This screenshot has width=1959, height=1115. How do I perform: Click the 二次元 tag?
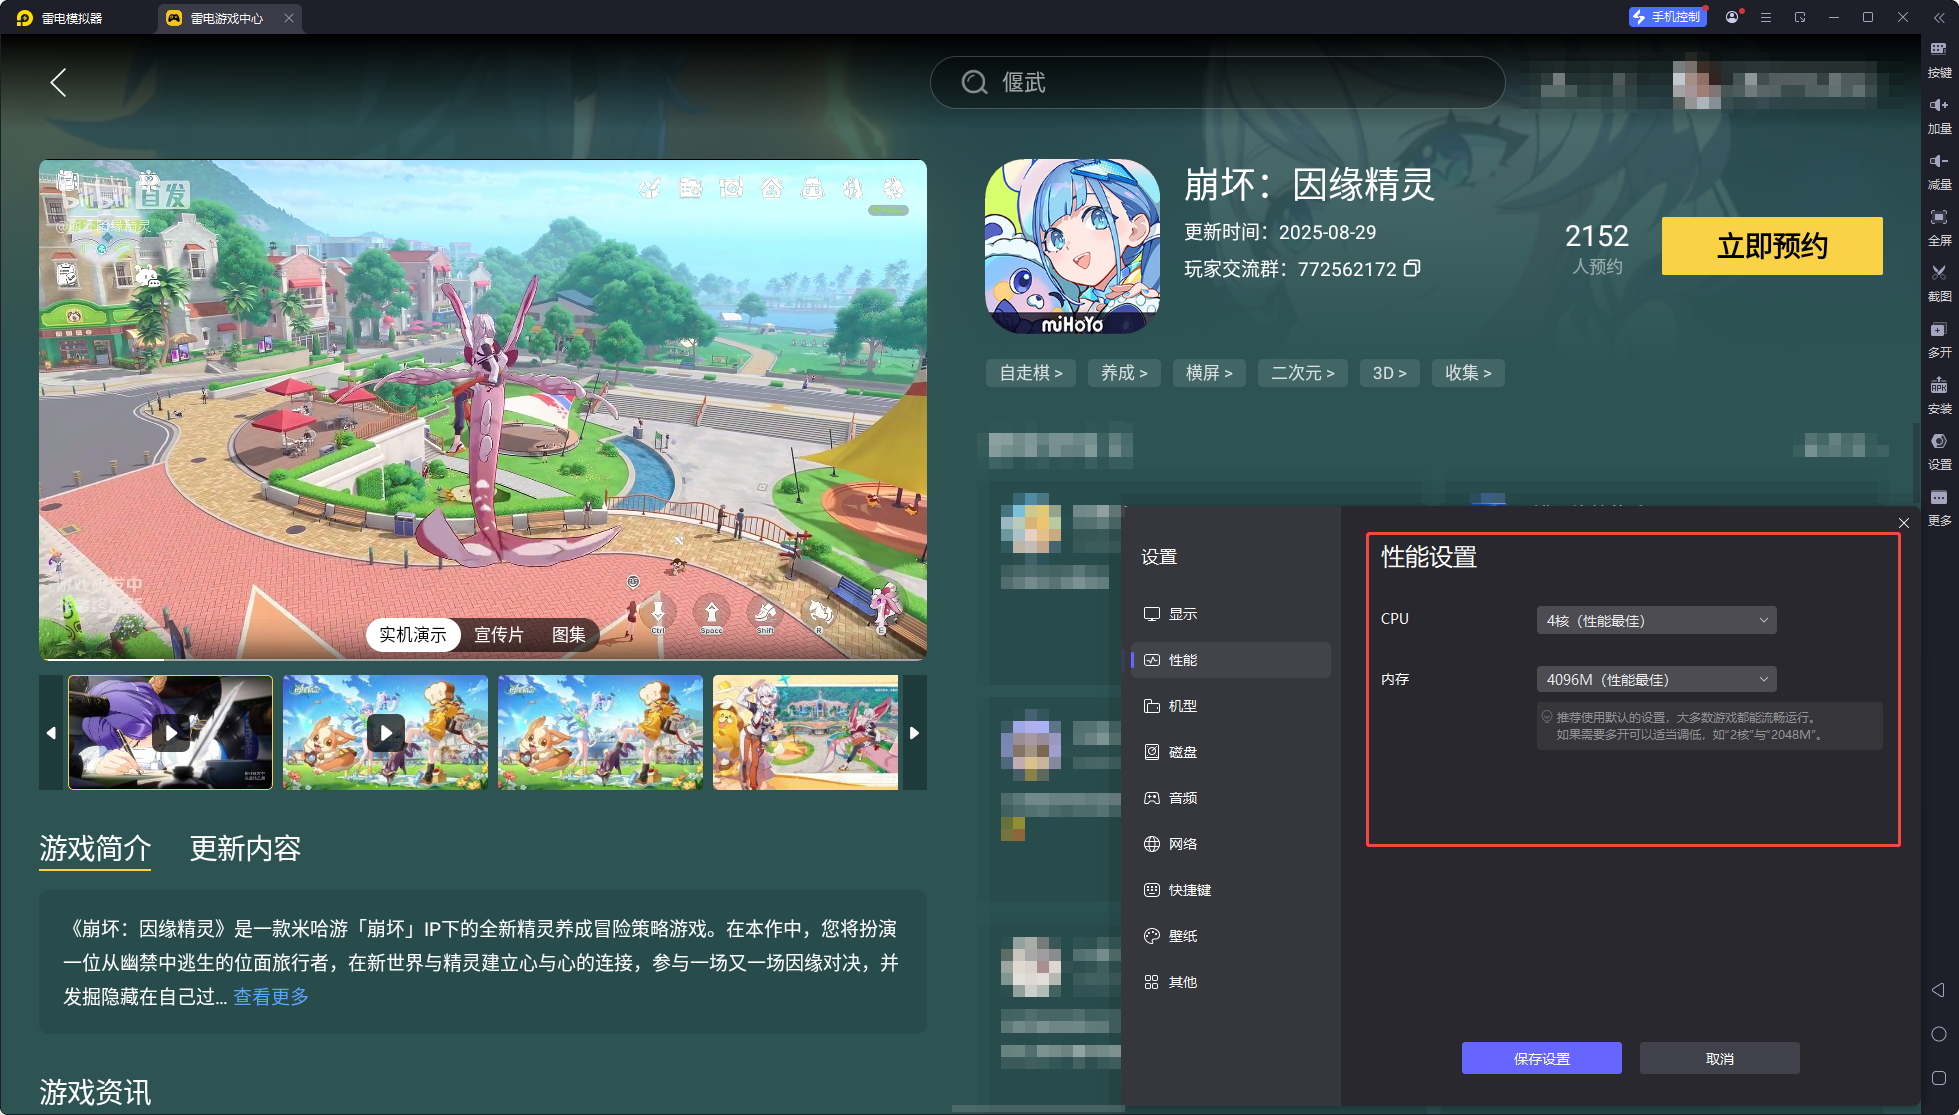pos(1302,373)
